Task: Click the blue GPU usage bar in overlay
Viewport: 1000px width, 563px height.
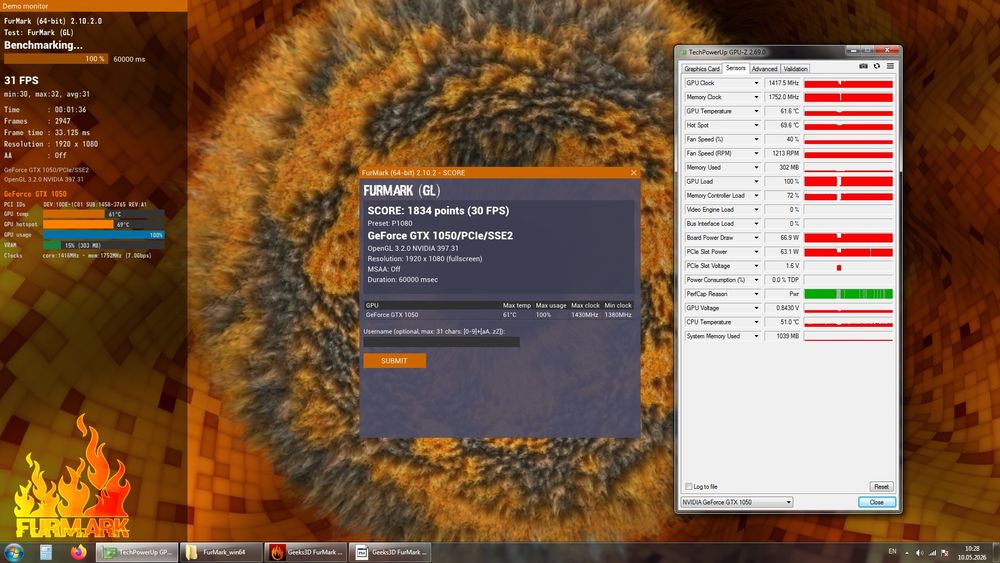Action: click(103, 235)
